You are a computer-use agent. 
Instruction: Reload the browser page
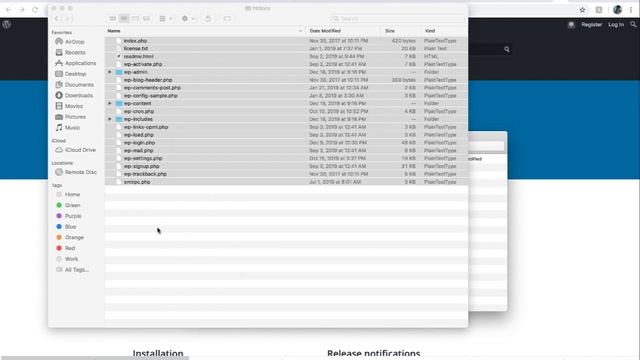click(x=35, y=9)
